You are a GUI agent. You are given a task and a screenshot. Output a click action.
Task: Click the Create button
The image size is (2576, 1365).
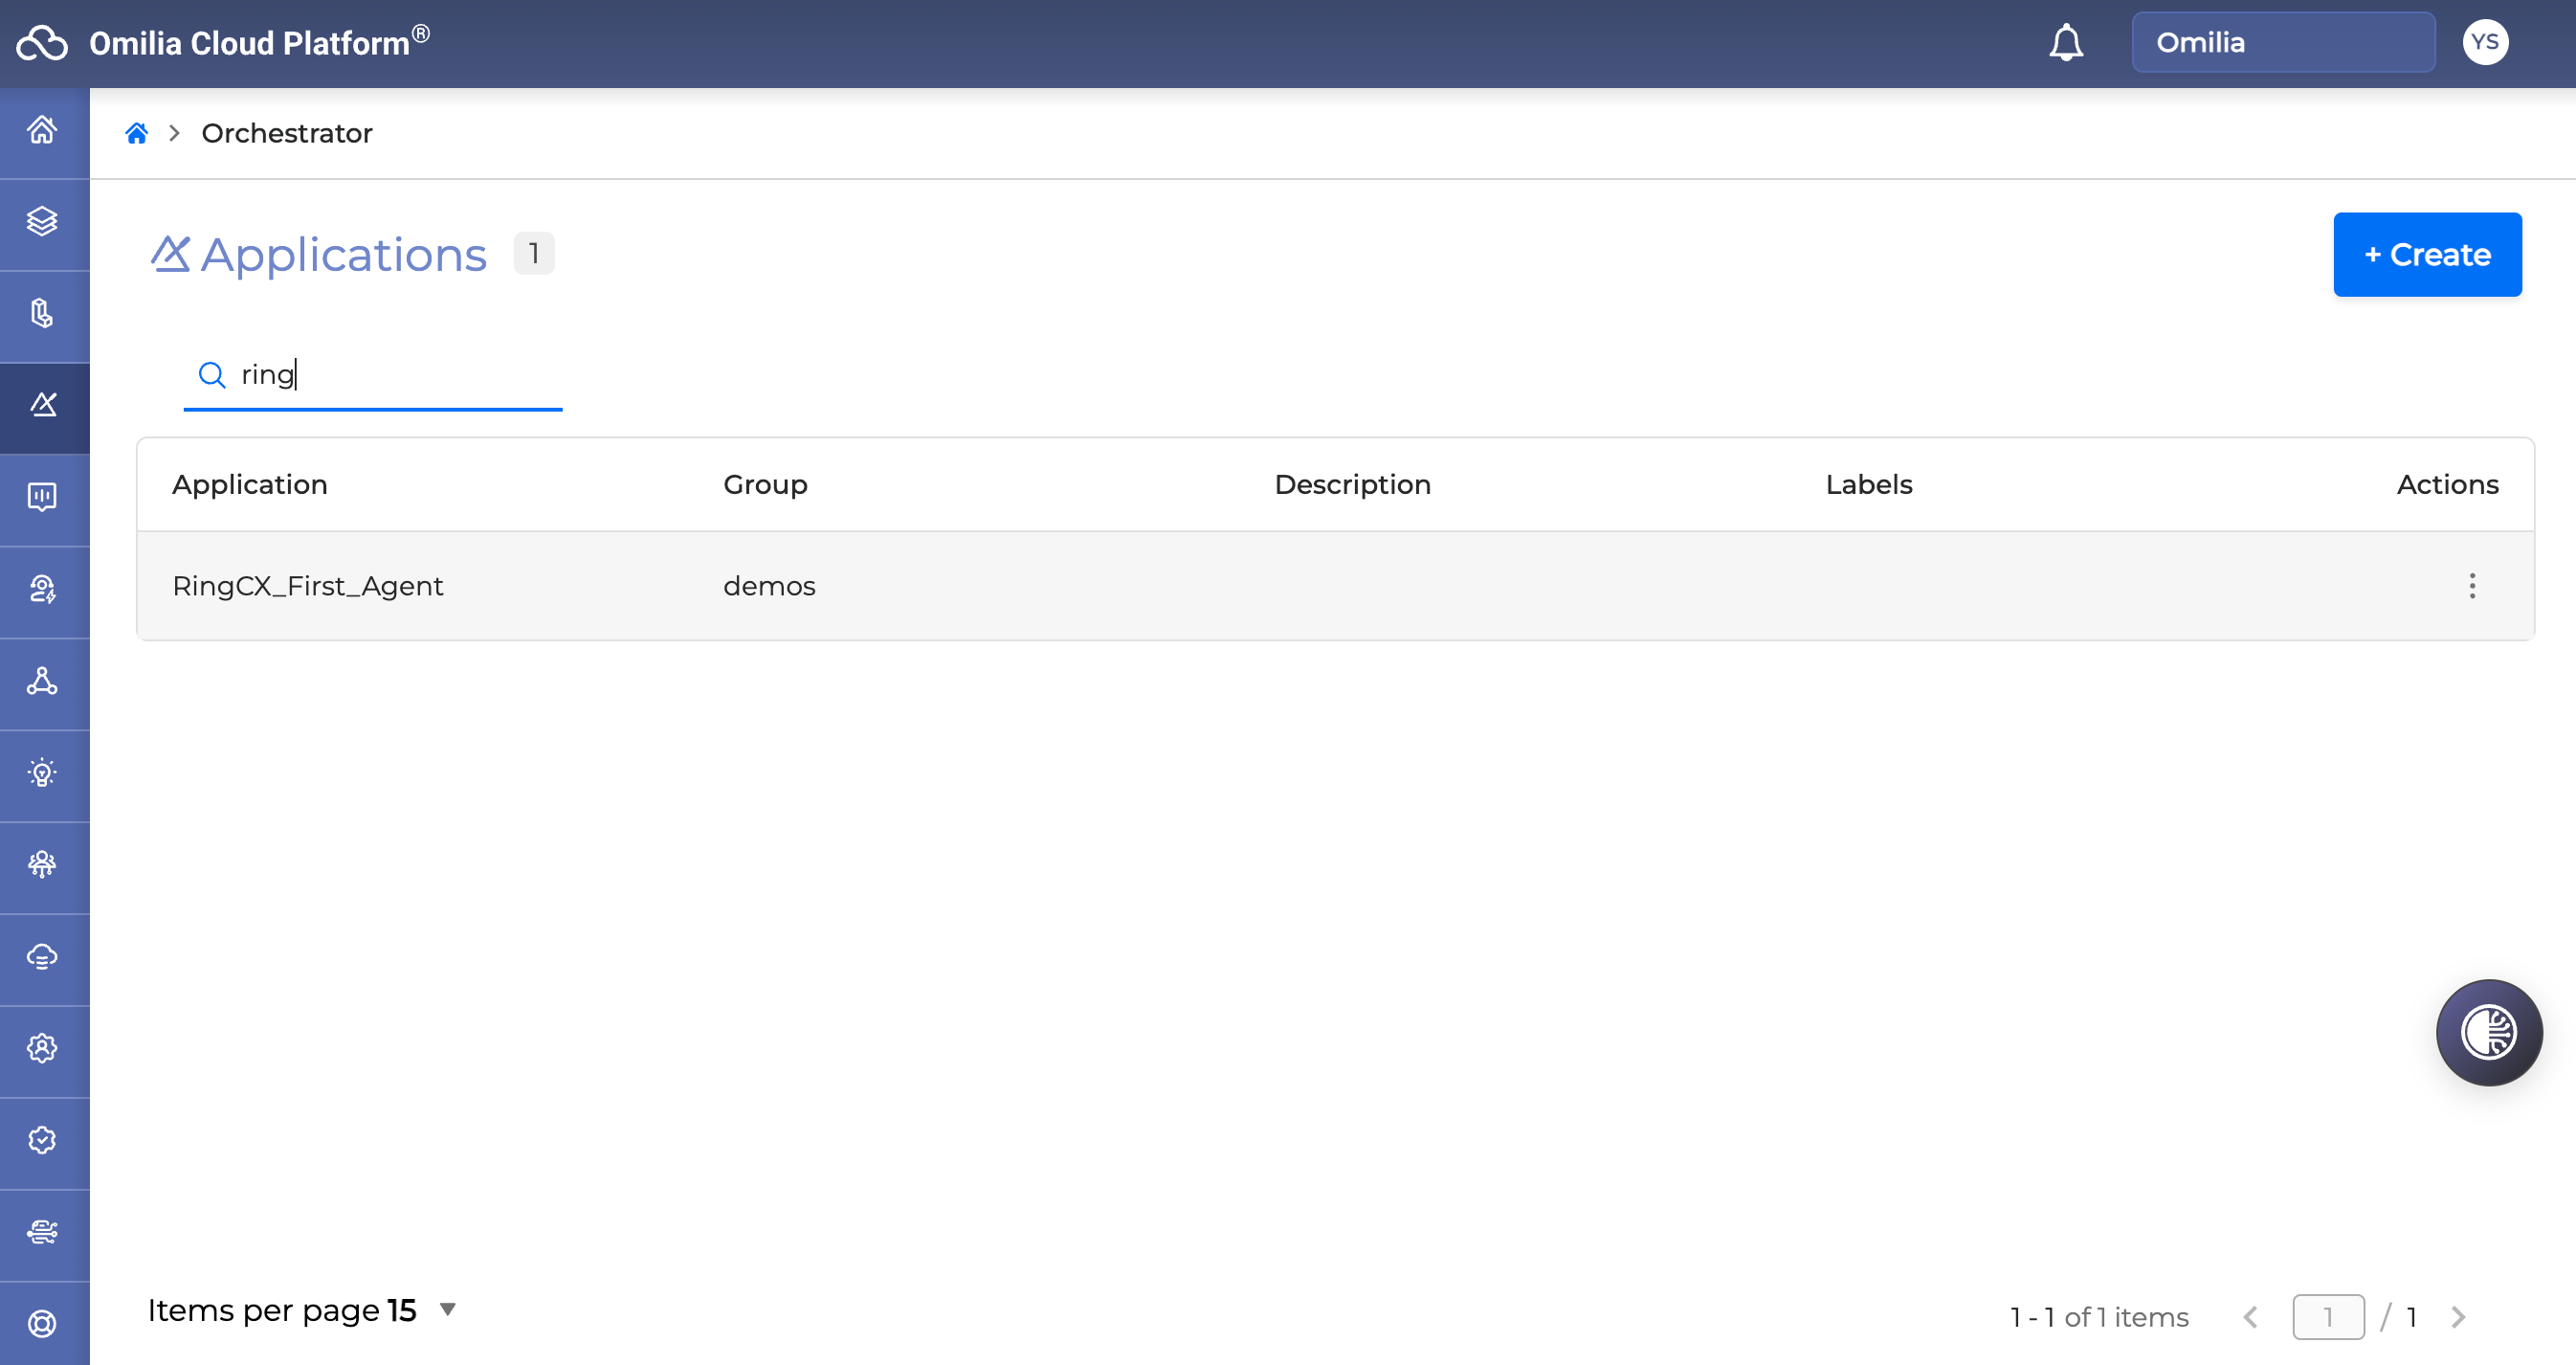pos(2426,255)
